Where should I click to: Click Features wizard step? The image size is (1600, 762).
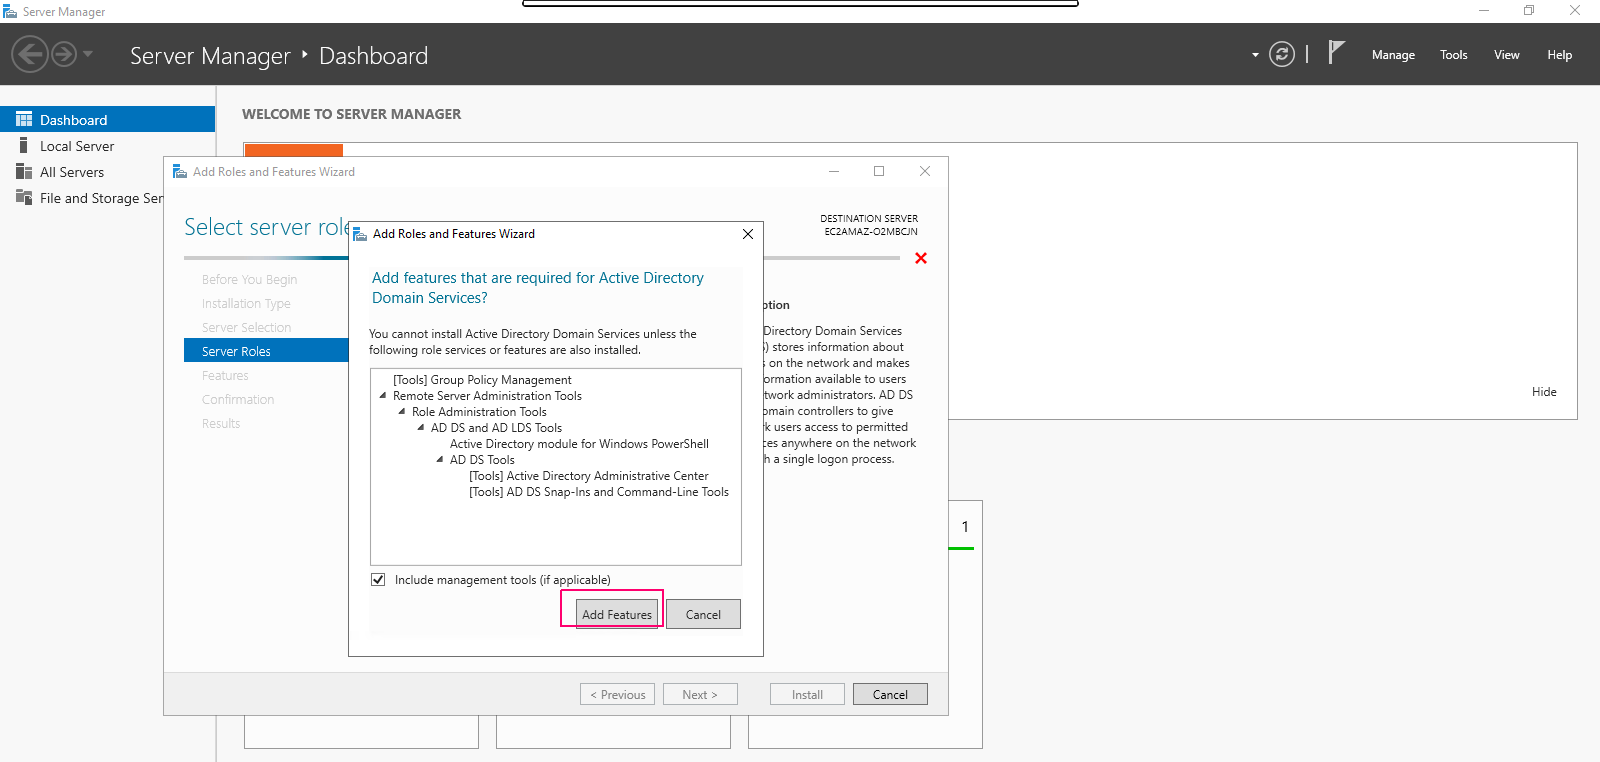[225, 375]
